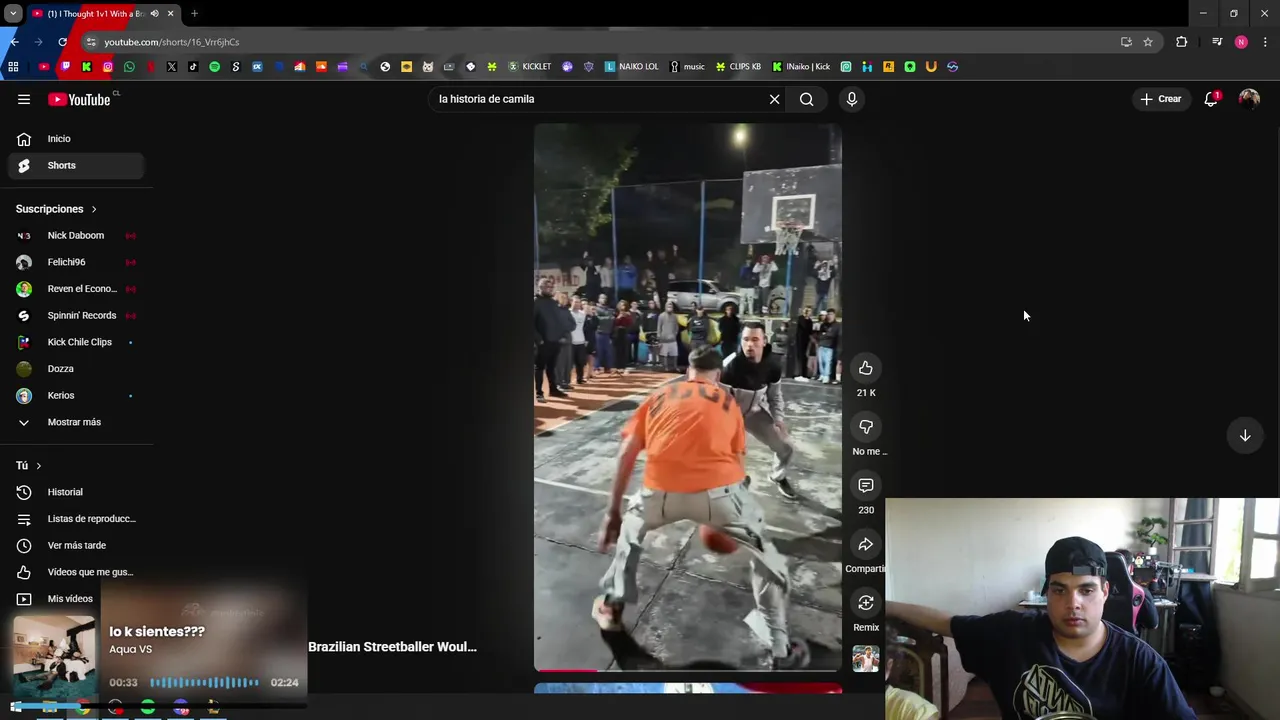The width and height of the screenshot is (1280, 720).
Task: Open the Spotify bookmark
Action: [x=214, y=67]
